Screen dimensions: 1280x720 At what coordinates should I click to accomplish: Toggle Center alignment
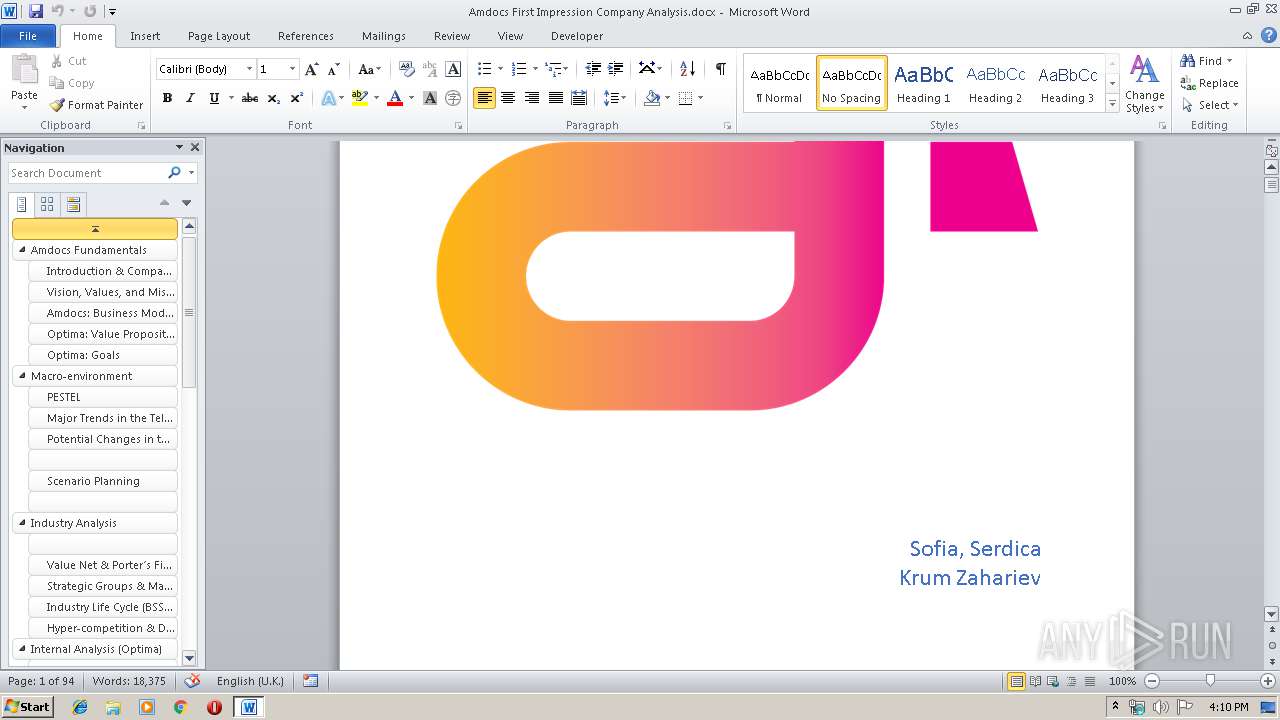(508, 98)
